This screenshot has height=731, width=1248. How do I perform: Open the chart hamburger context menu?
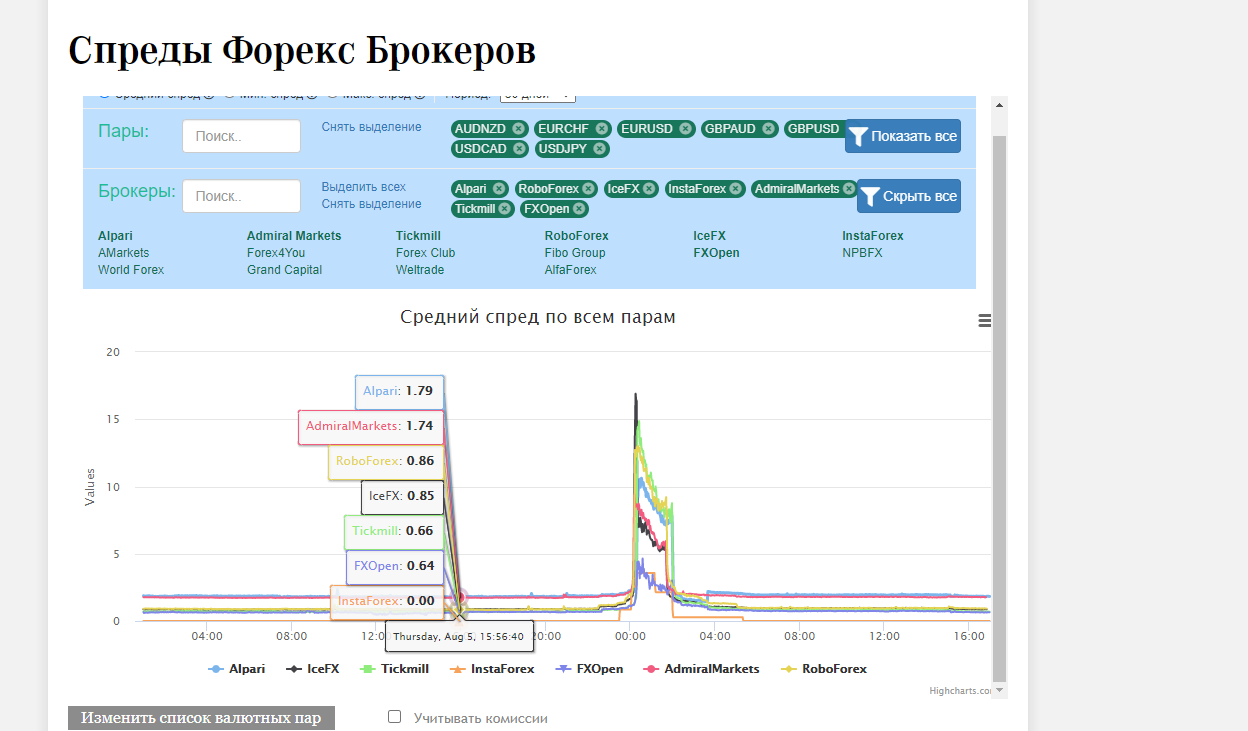(985, 320)
